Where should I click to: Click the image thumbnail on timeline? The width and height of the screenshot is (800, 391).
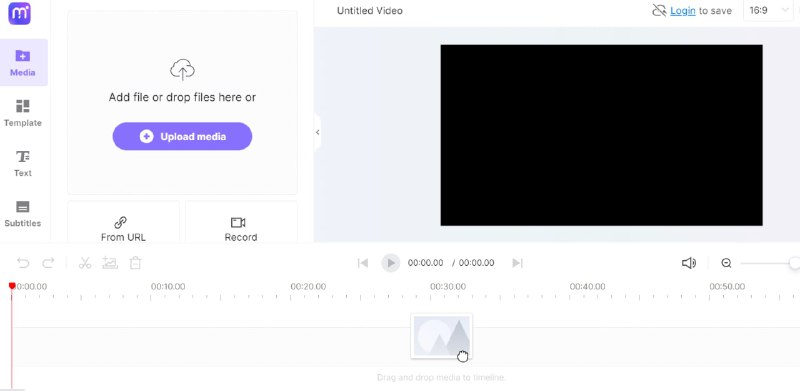pyautogui.click(x=441, y=336)
